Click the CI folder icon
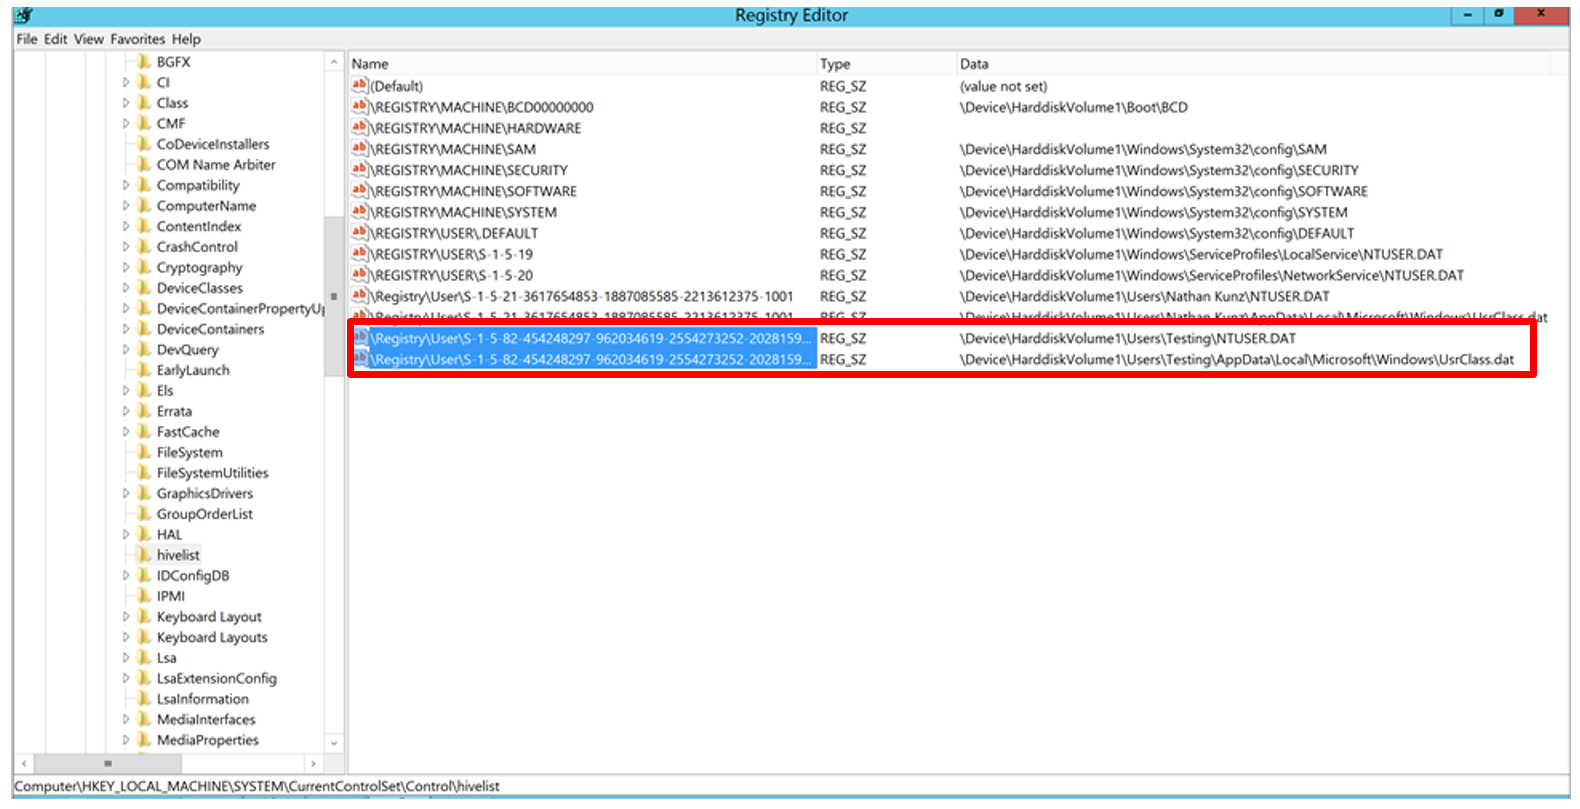1580x809 pixels. coord(144,82)
